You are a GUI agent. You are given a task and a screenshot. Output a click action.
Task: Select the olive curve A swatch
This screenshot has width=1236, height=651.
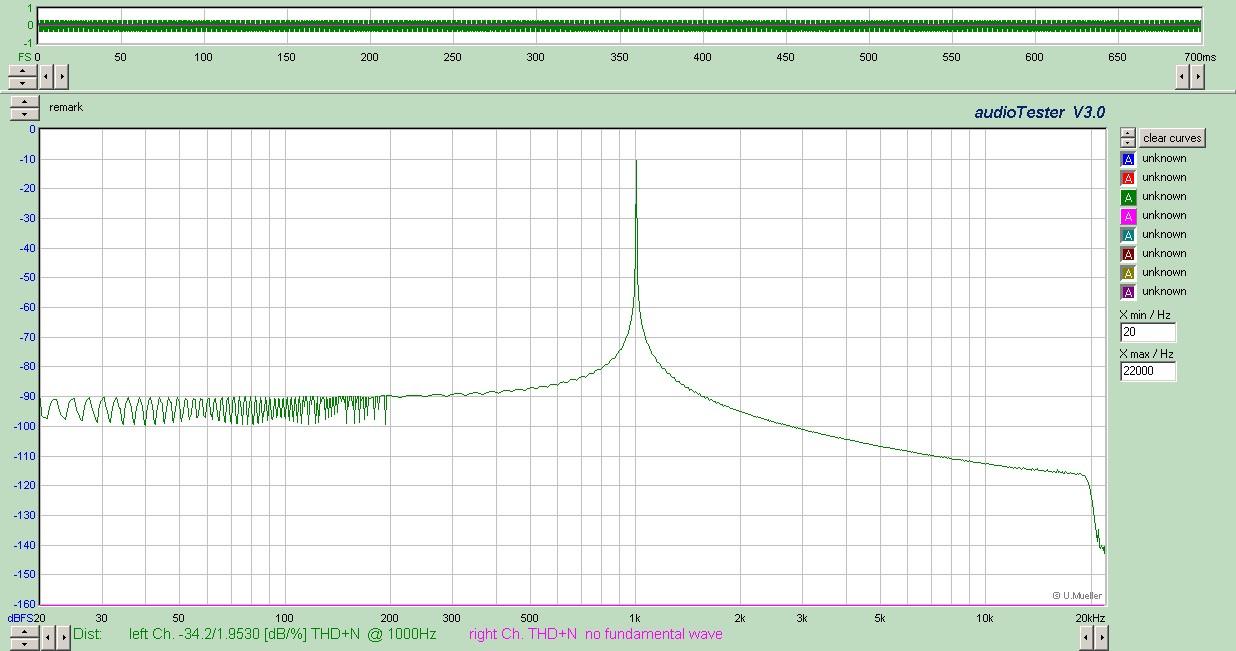point(1128,273)
